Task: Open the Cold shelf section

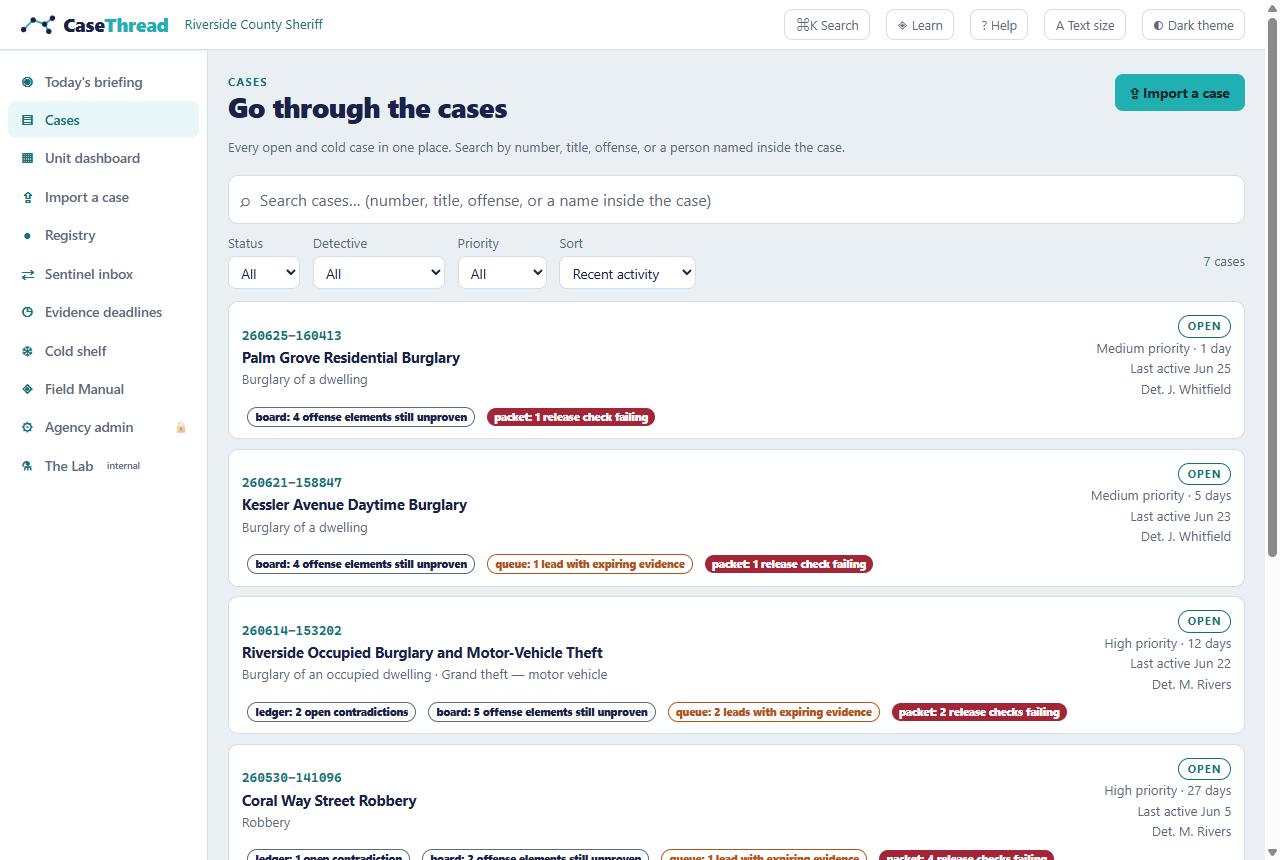Action: 103,351
